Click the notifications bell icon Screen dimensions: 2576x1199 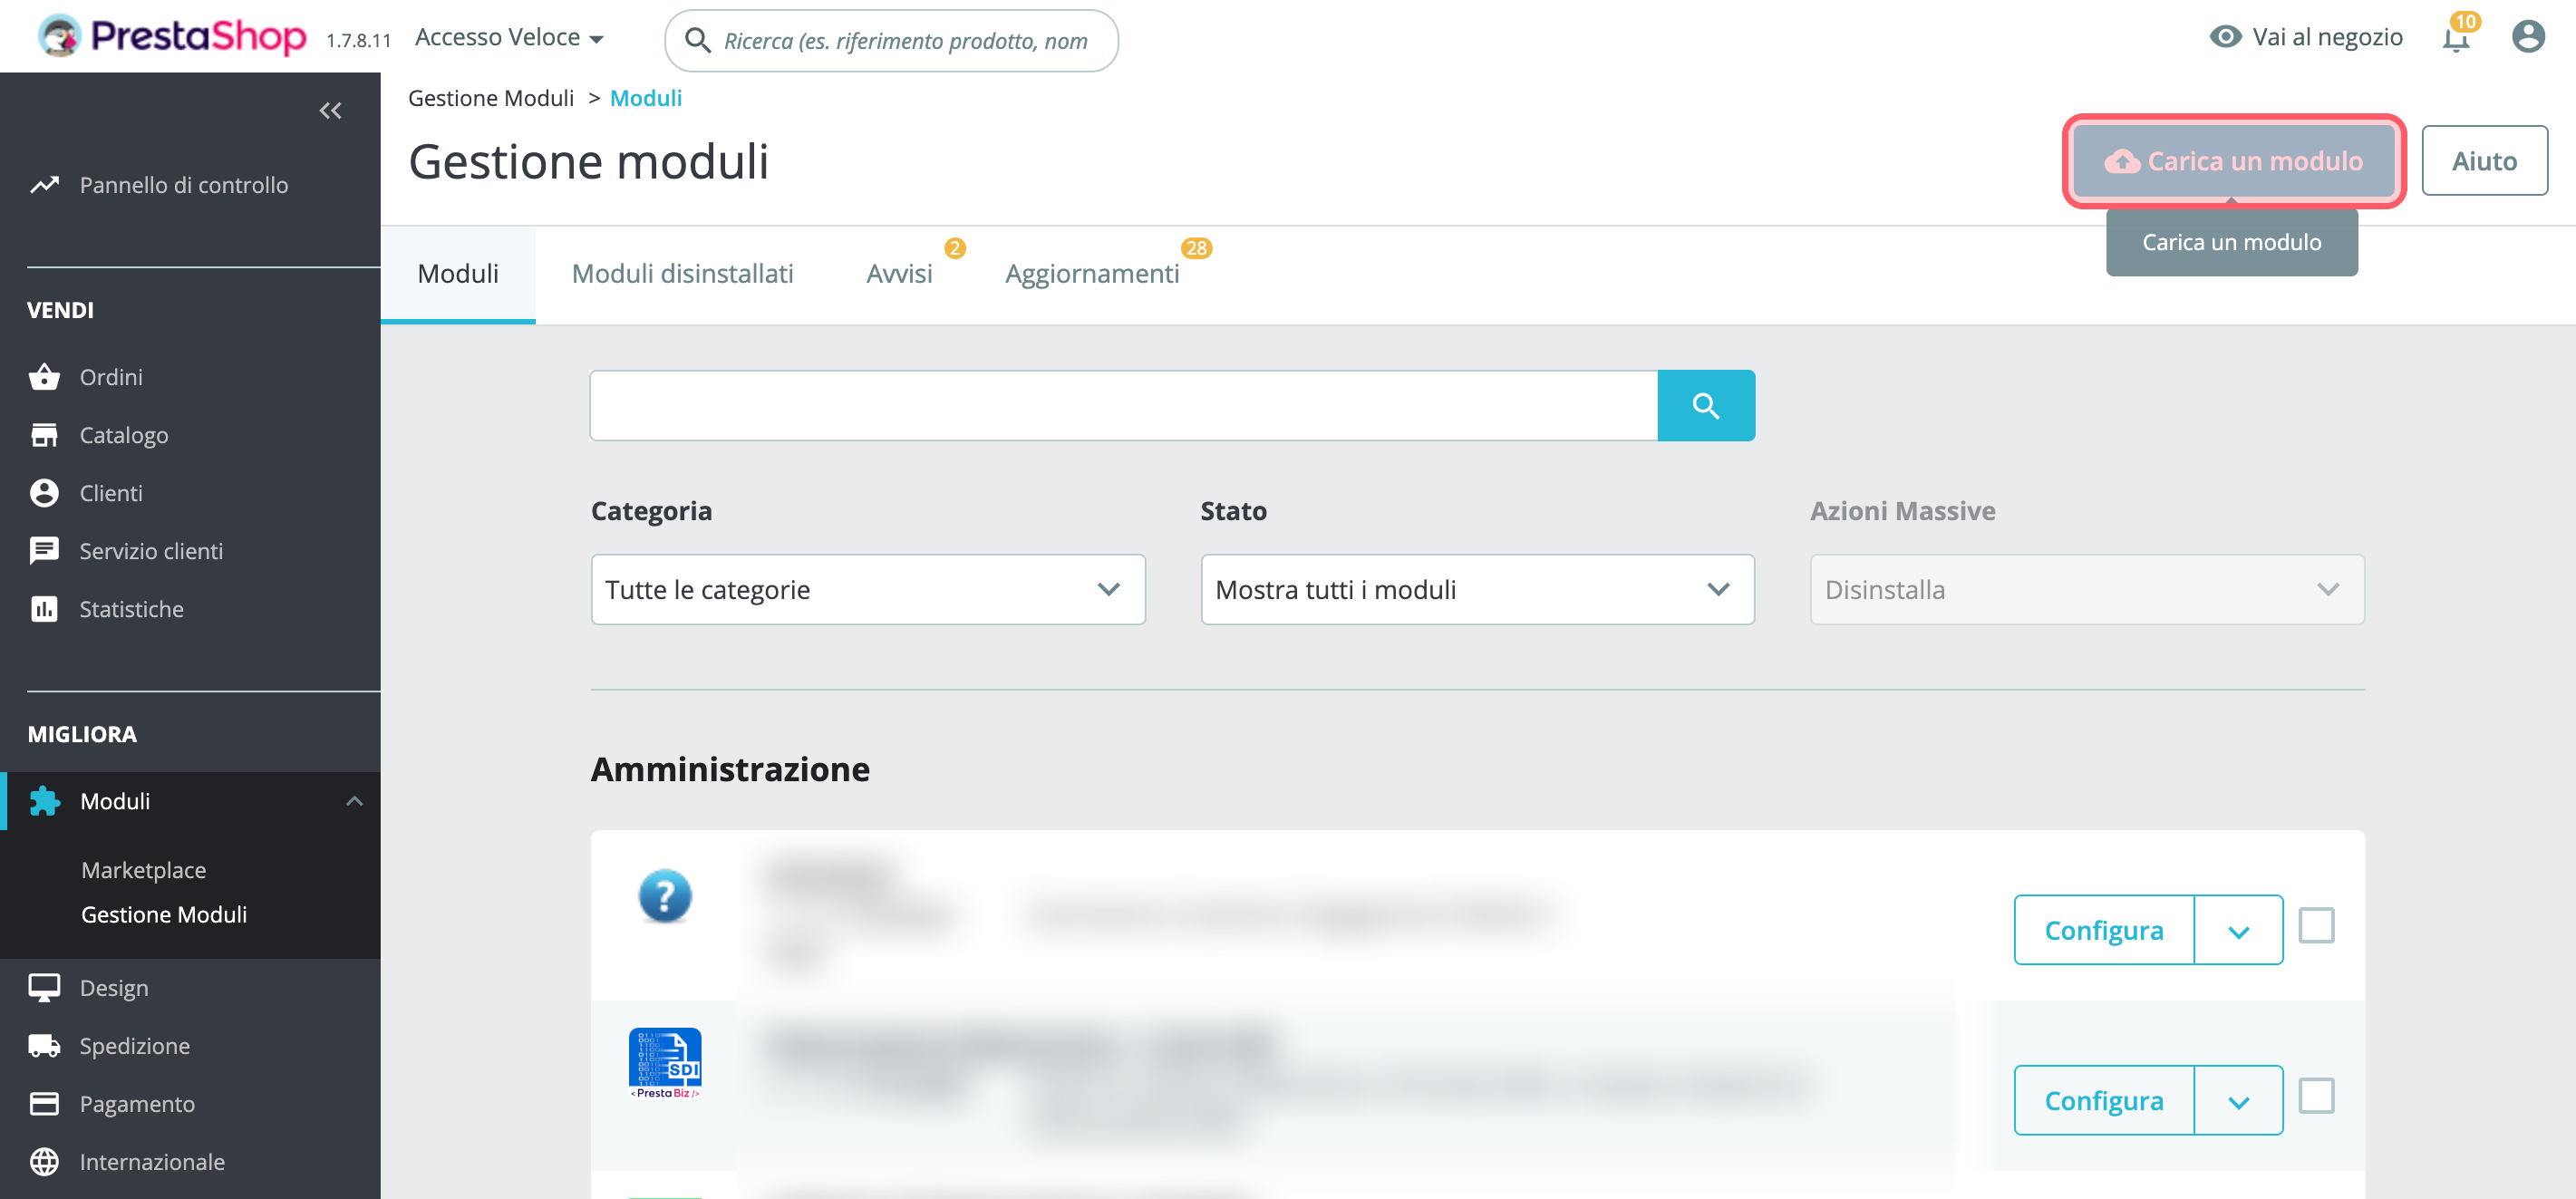(x=2456, y=39)
